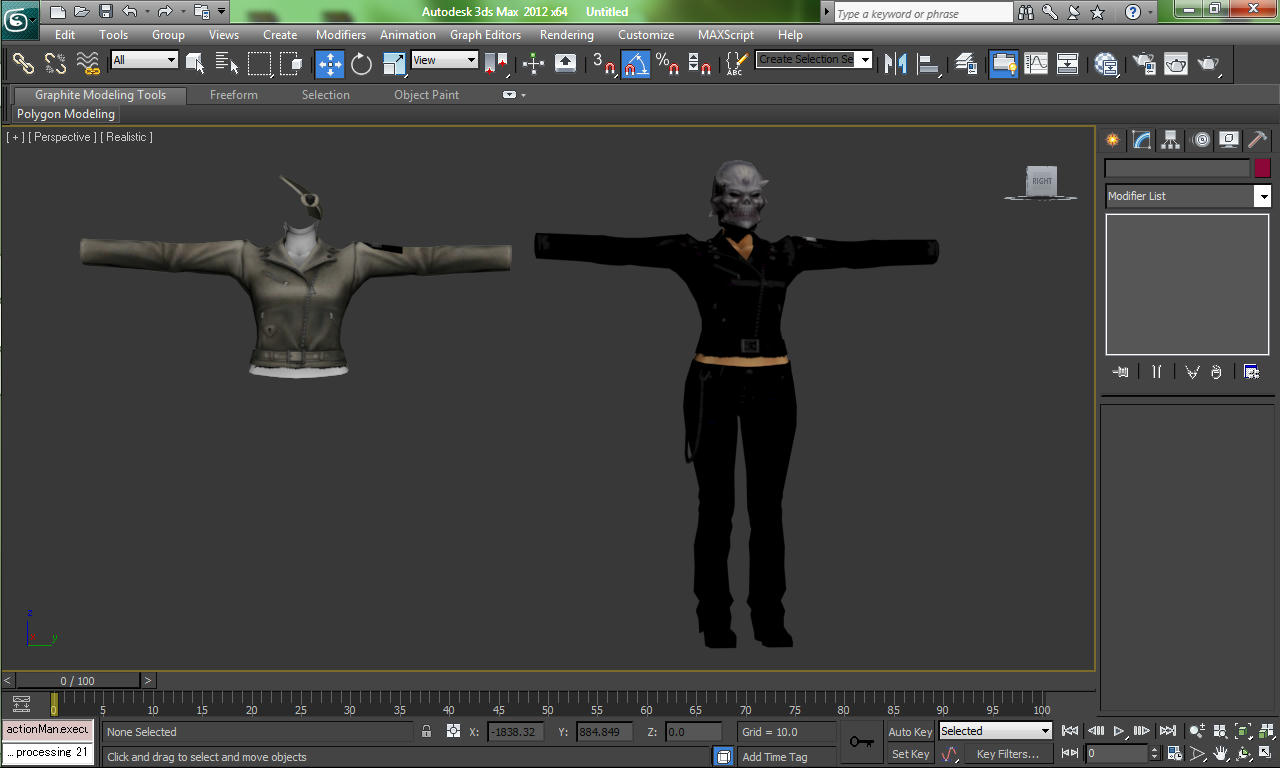Open the Material Editor icon
This screenshot has width=1280, height=768.
point(1106,64)
